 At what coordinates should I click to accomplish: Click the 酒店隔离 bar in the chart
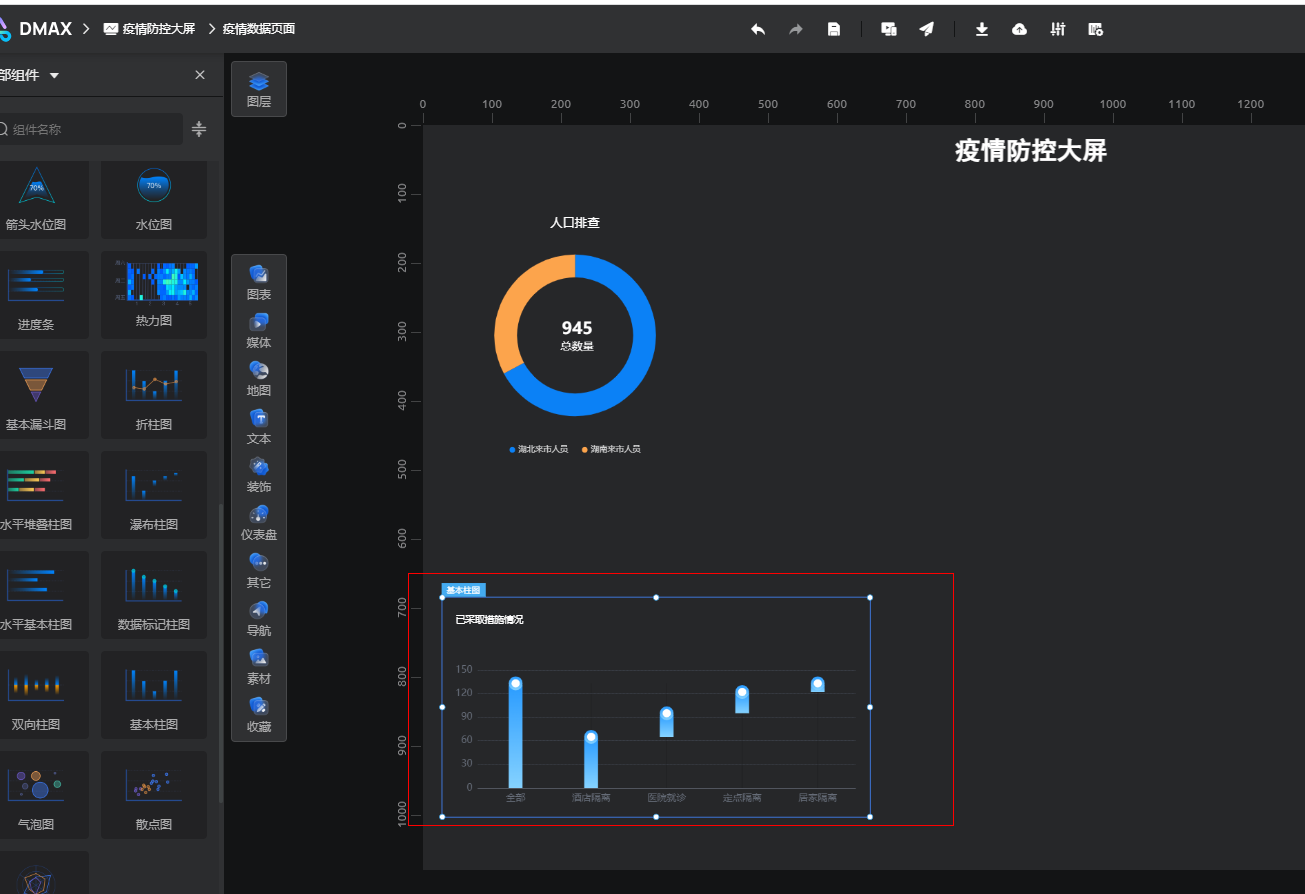coord(591,760)
